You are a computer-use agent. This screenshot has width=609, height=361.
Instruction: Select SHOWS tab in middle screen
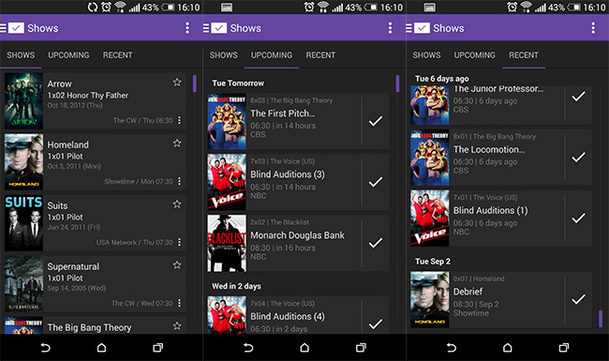coord(224,55)
